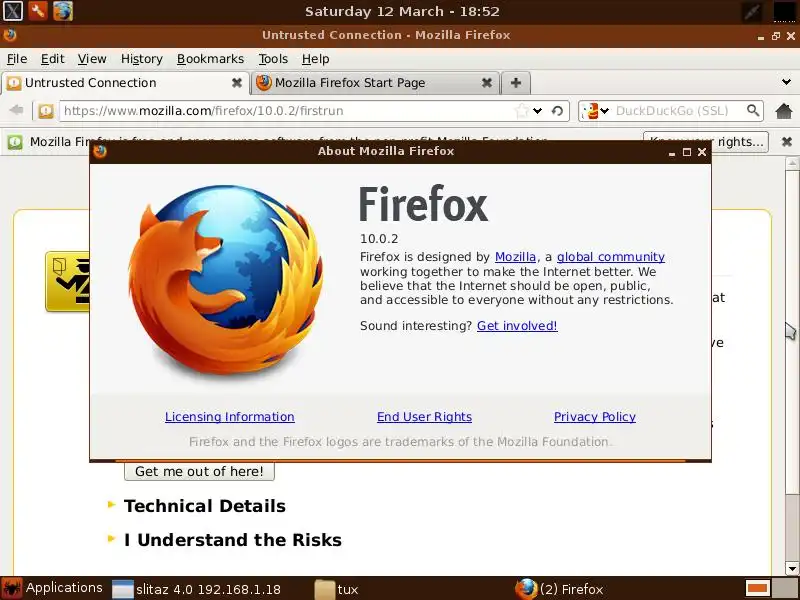Open the tux folder taskbar item
The height and width of the screenshot is (600, 800).
pyautogui.click(x=337, y=589)
